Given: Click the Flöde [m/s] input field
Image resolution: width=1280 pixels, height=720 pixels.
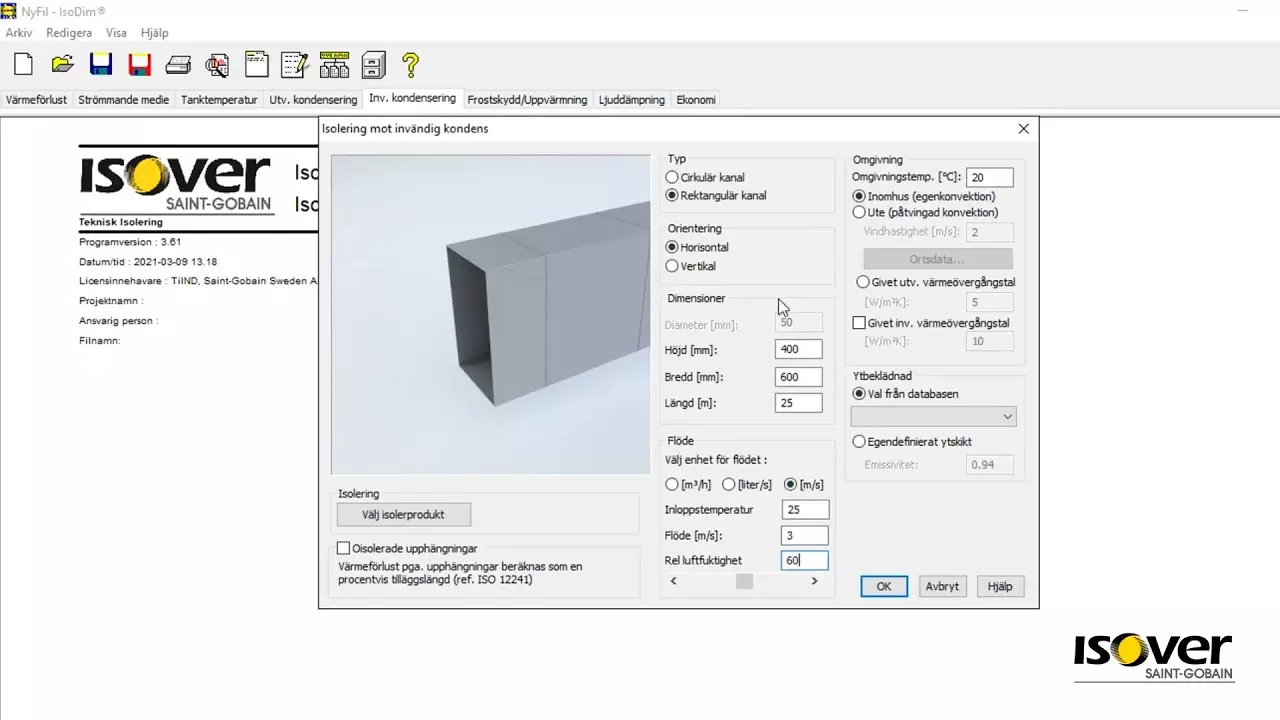Looking at the screenshot, I should click(x=805, y=536).
